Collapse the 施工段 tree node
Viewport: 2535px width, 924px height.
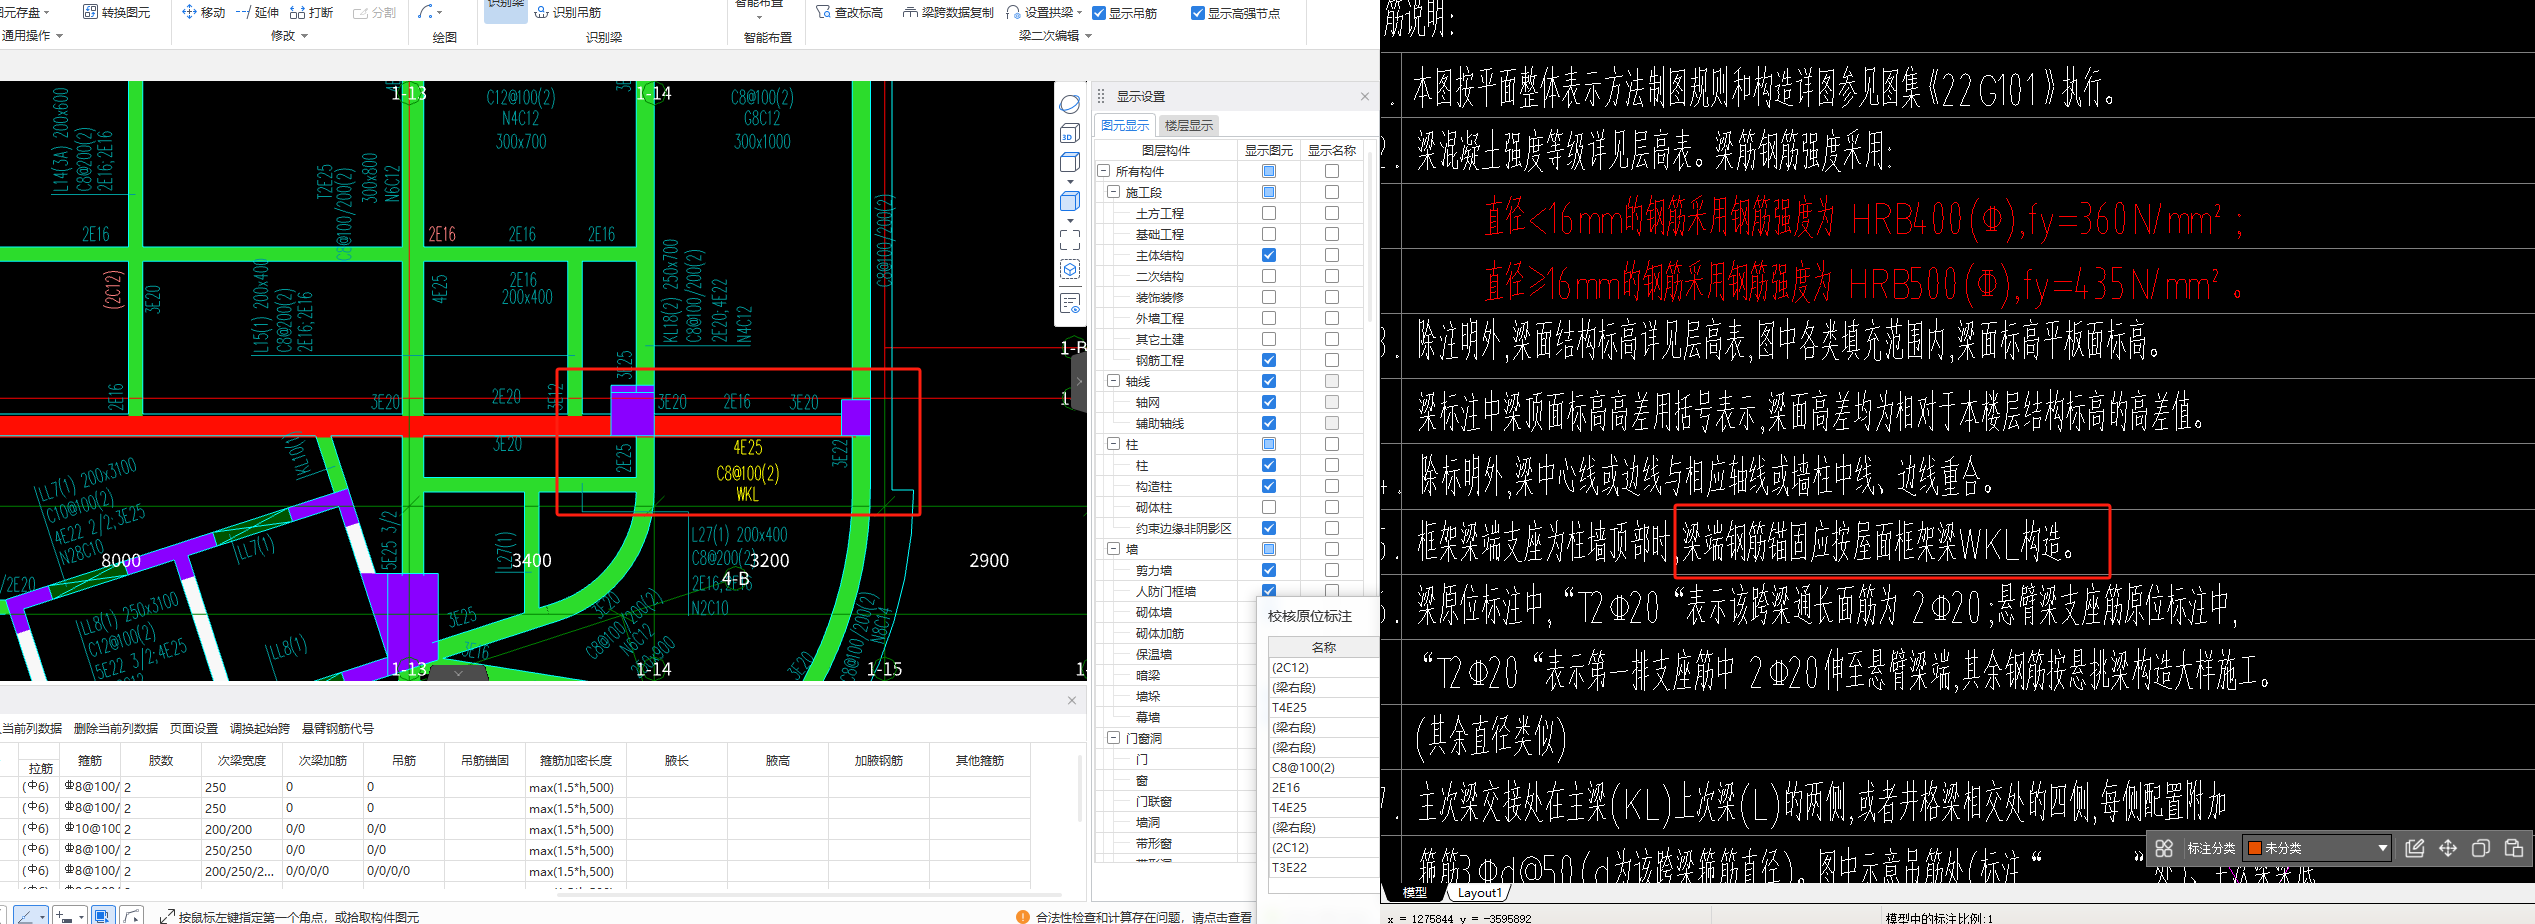[1113, 192]
